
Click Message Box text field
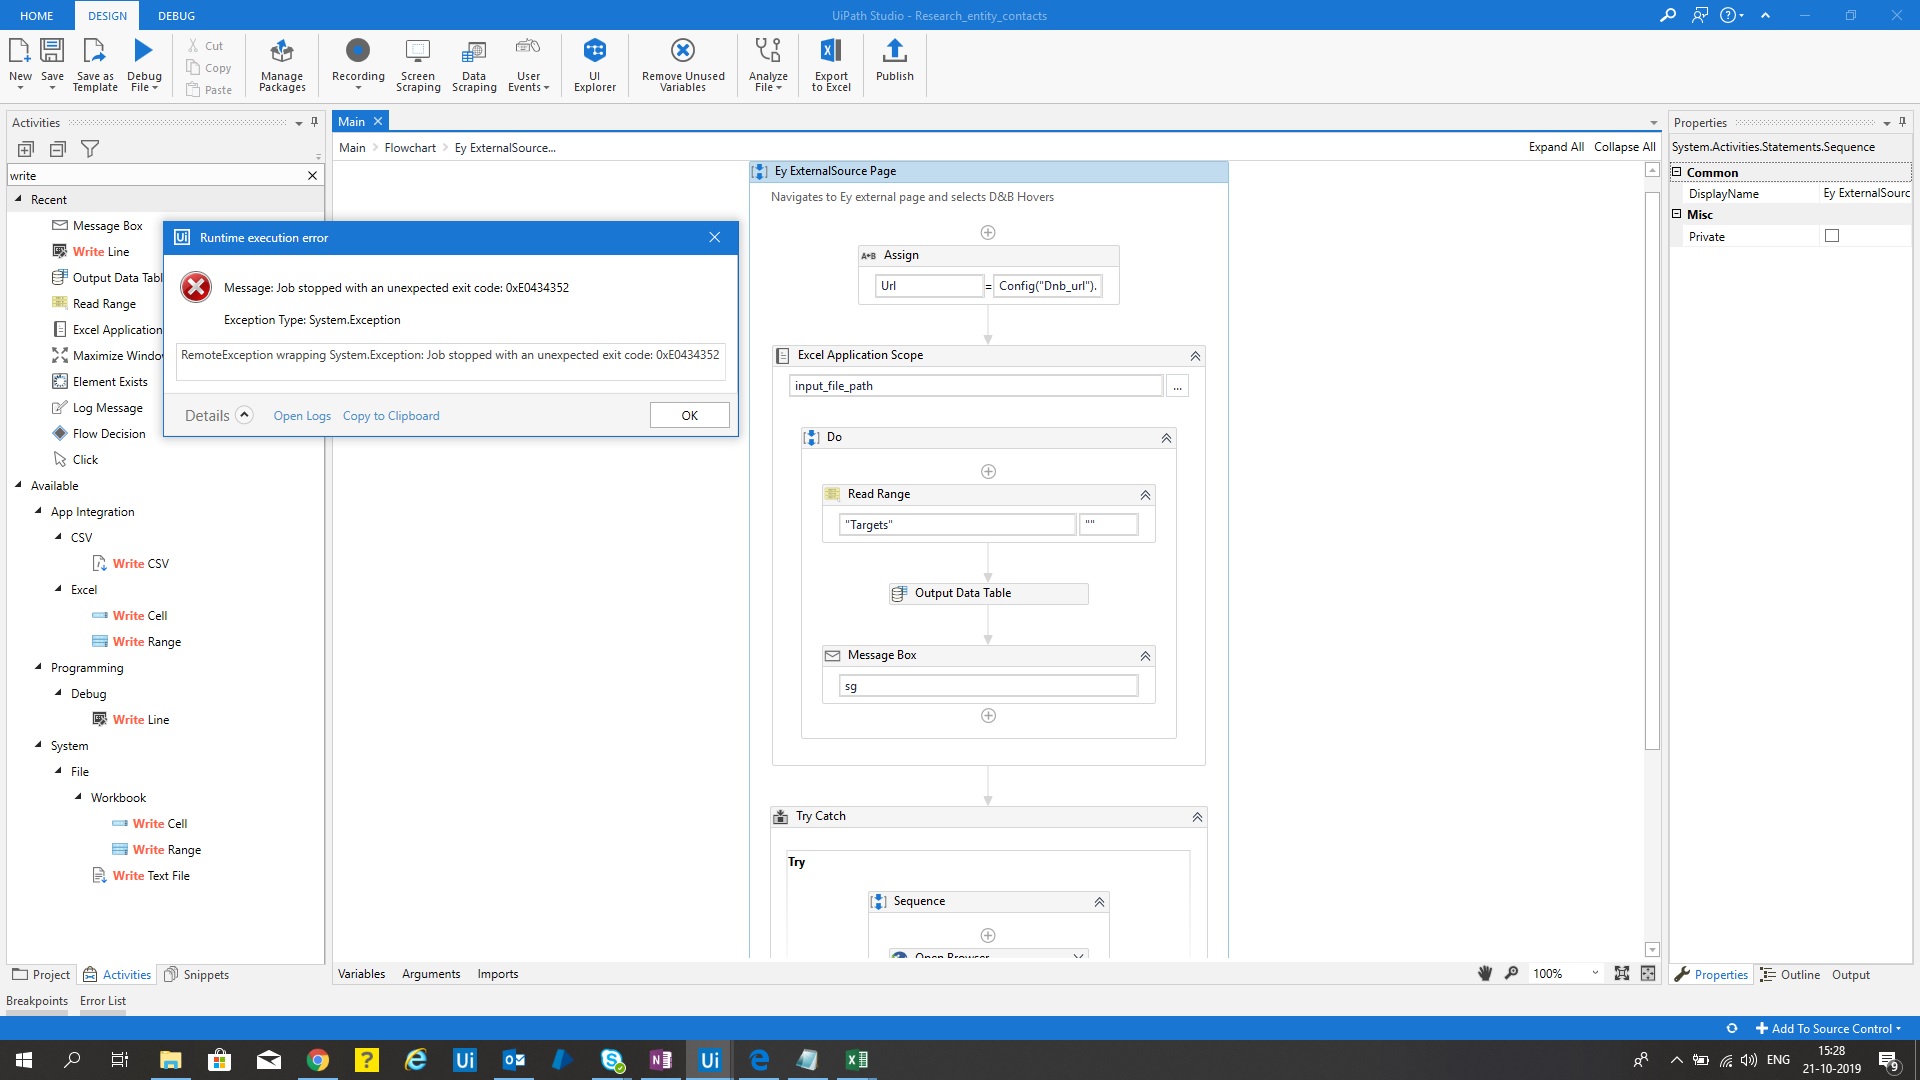(x=988, y=686)
